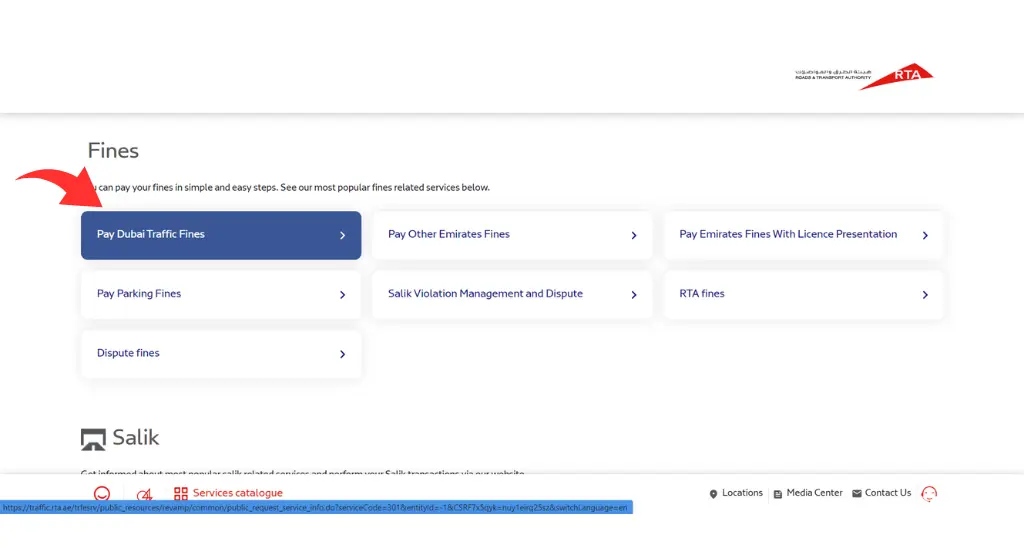This screenshot has width=1024, height=558.
Task: Open Pay Emirates Fines With Licence Presentation
Action: click(x=803, y=235)
